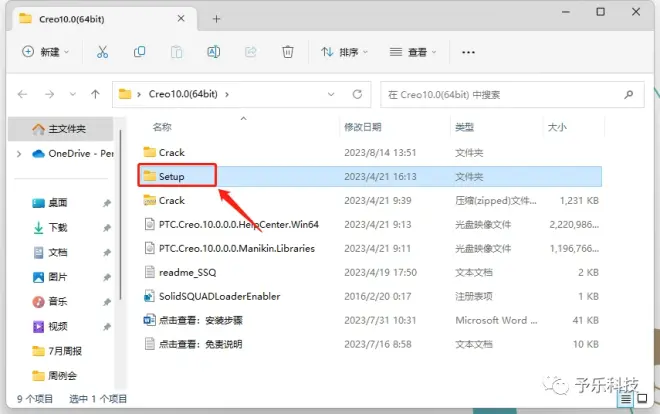Unpin Pictures (图片) quick access pin
Image resolution: width=660 pixels, height=414 pixels.
coord(107,277)
